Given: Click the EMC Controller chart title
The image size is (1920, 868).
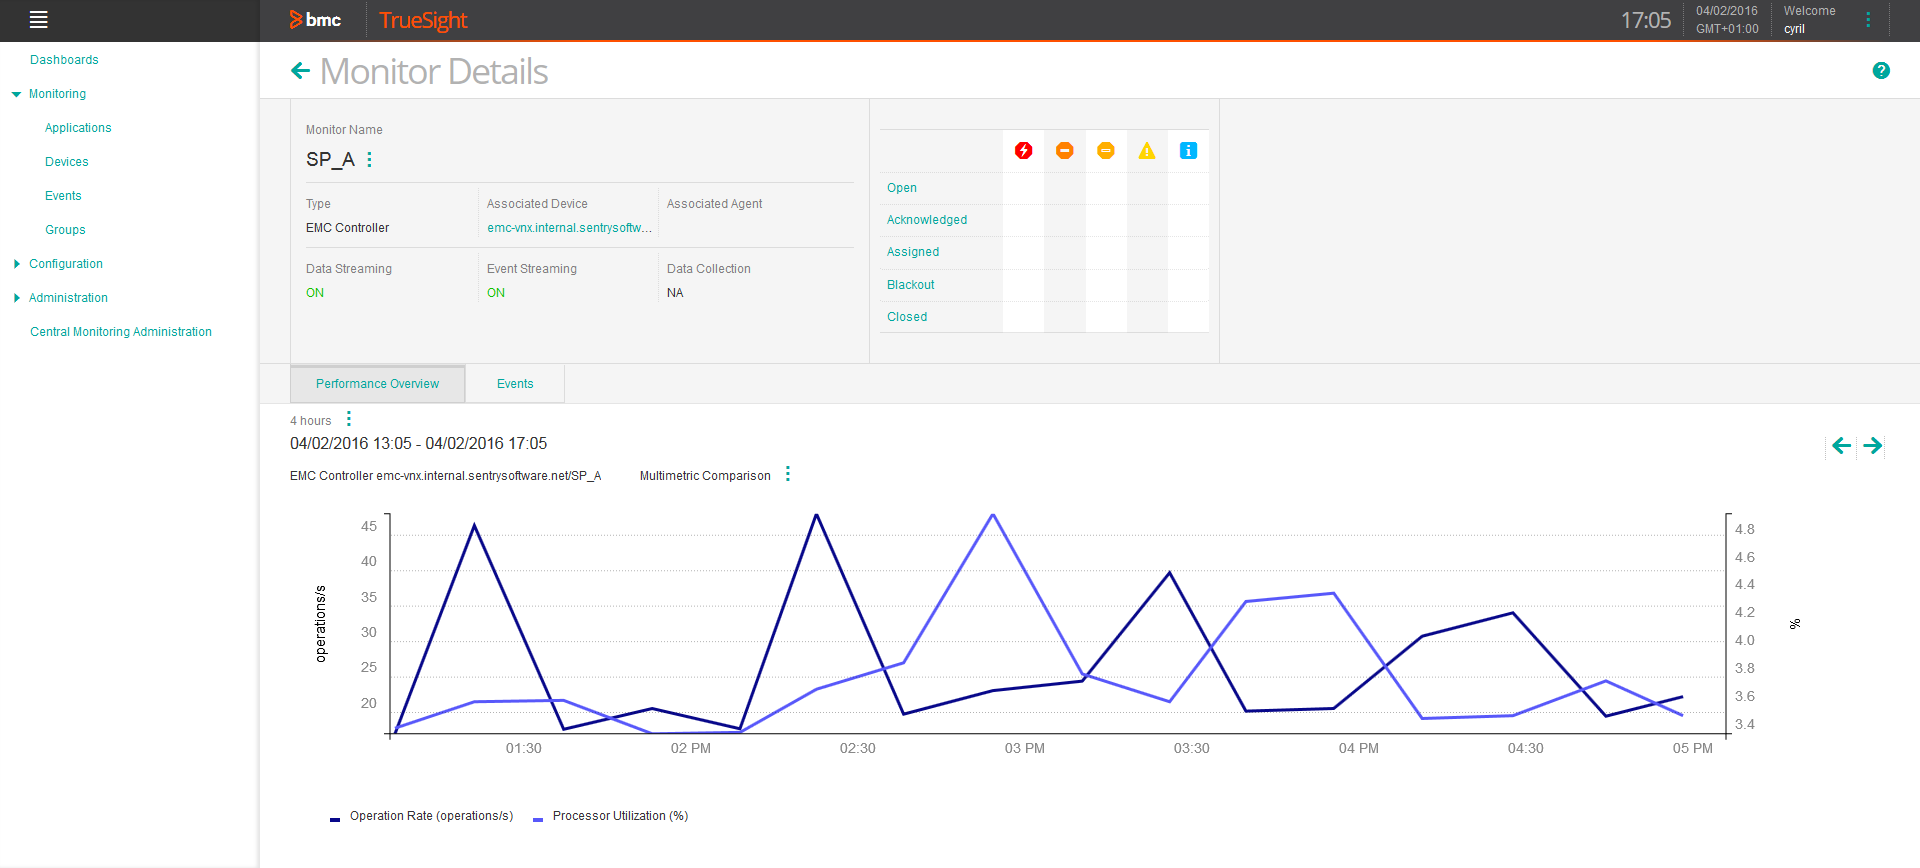Looking at the screenshot, I should pyautogui.click(x=445, y=476).
